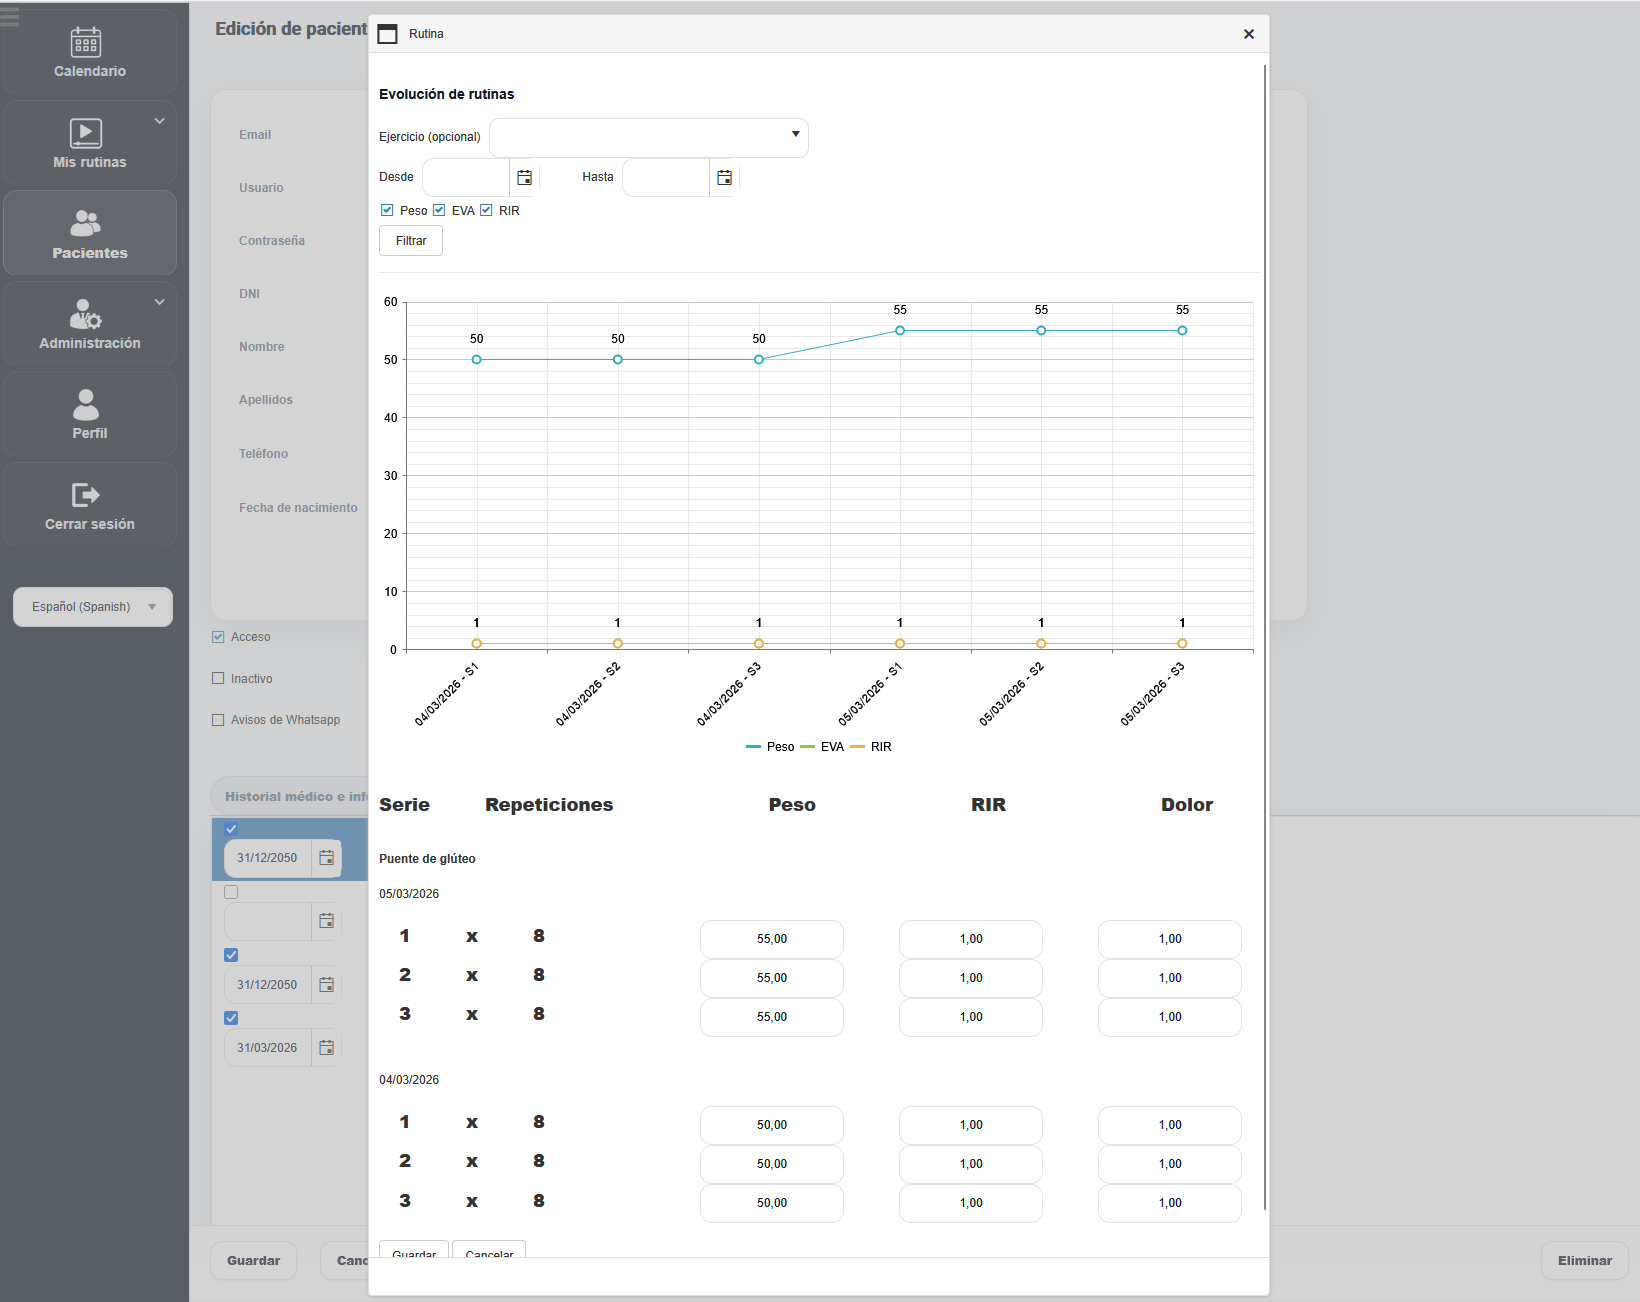Expand the Mis rutinas submenu chevron

(159, 121)
